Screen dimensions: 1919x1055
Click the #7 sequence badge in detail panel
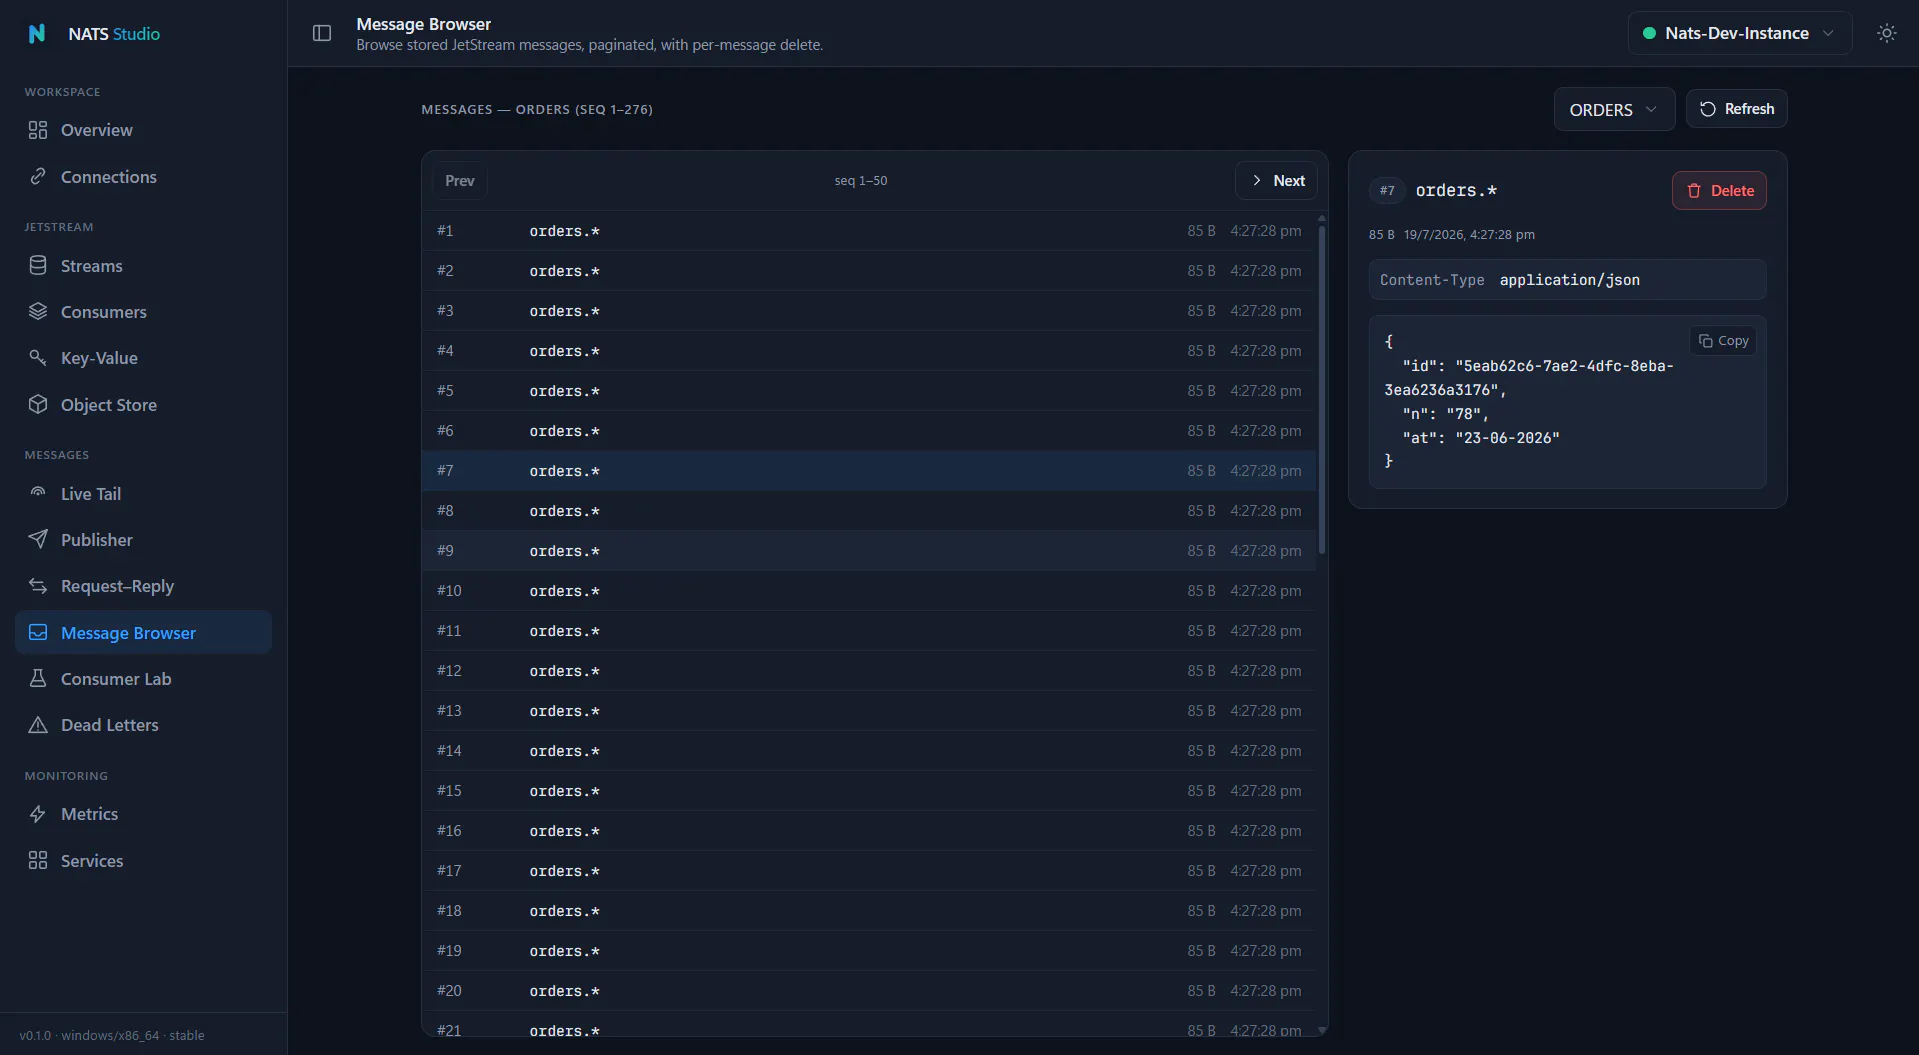(x=1387, y=190)
